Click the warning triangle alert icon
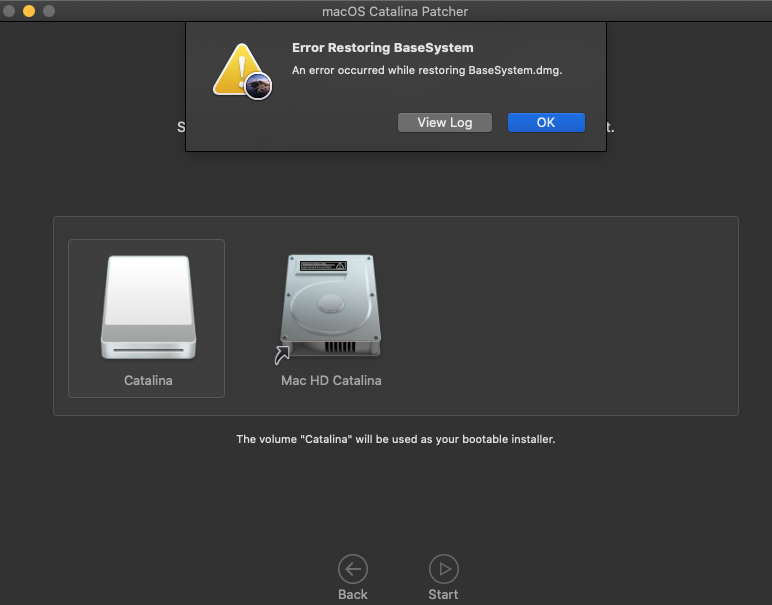This screenshot has height=605, width=772. pyautogui.click(x=242, y=71)
